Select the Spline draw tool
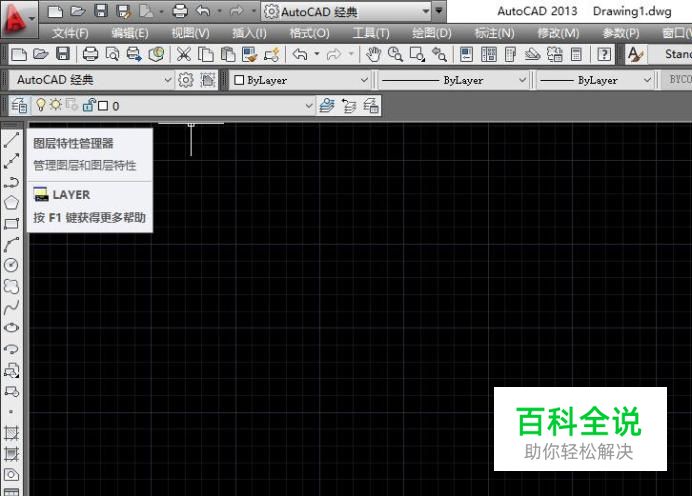 point(11,307)
